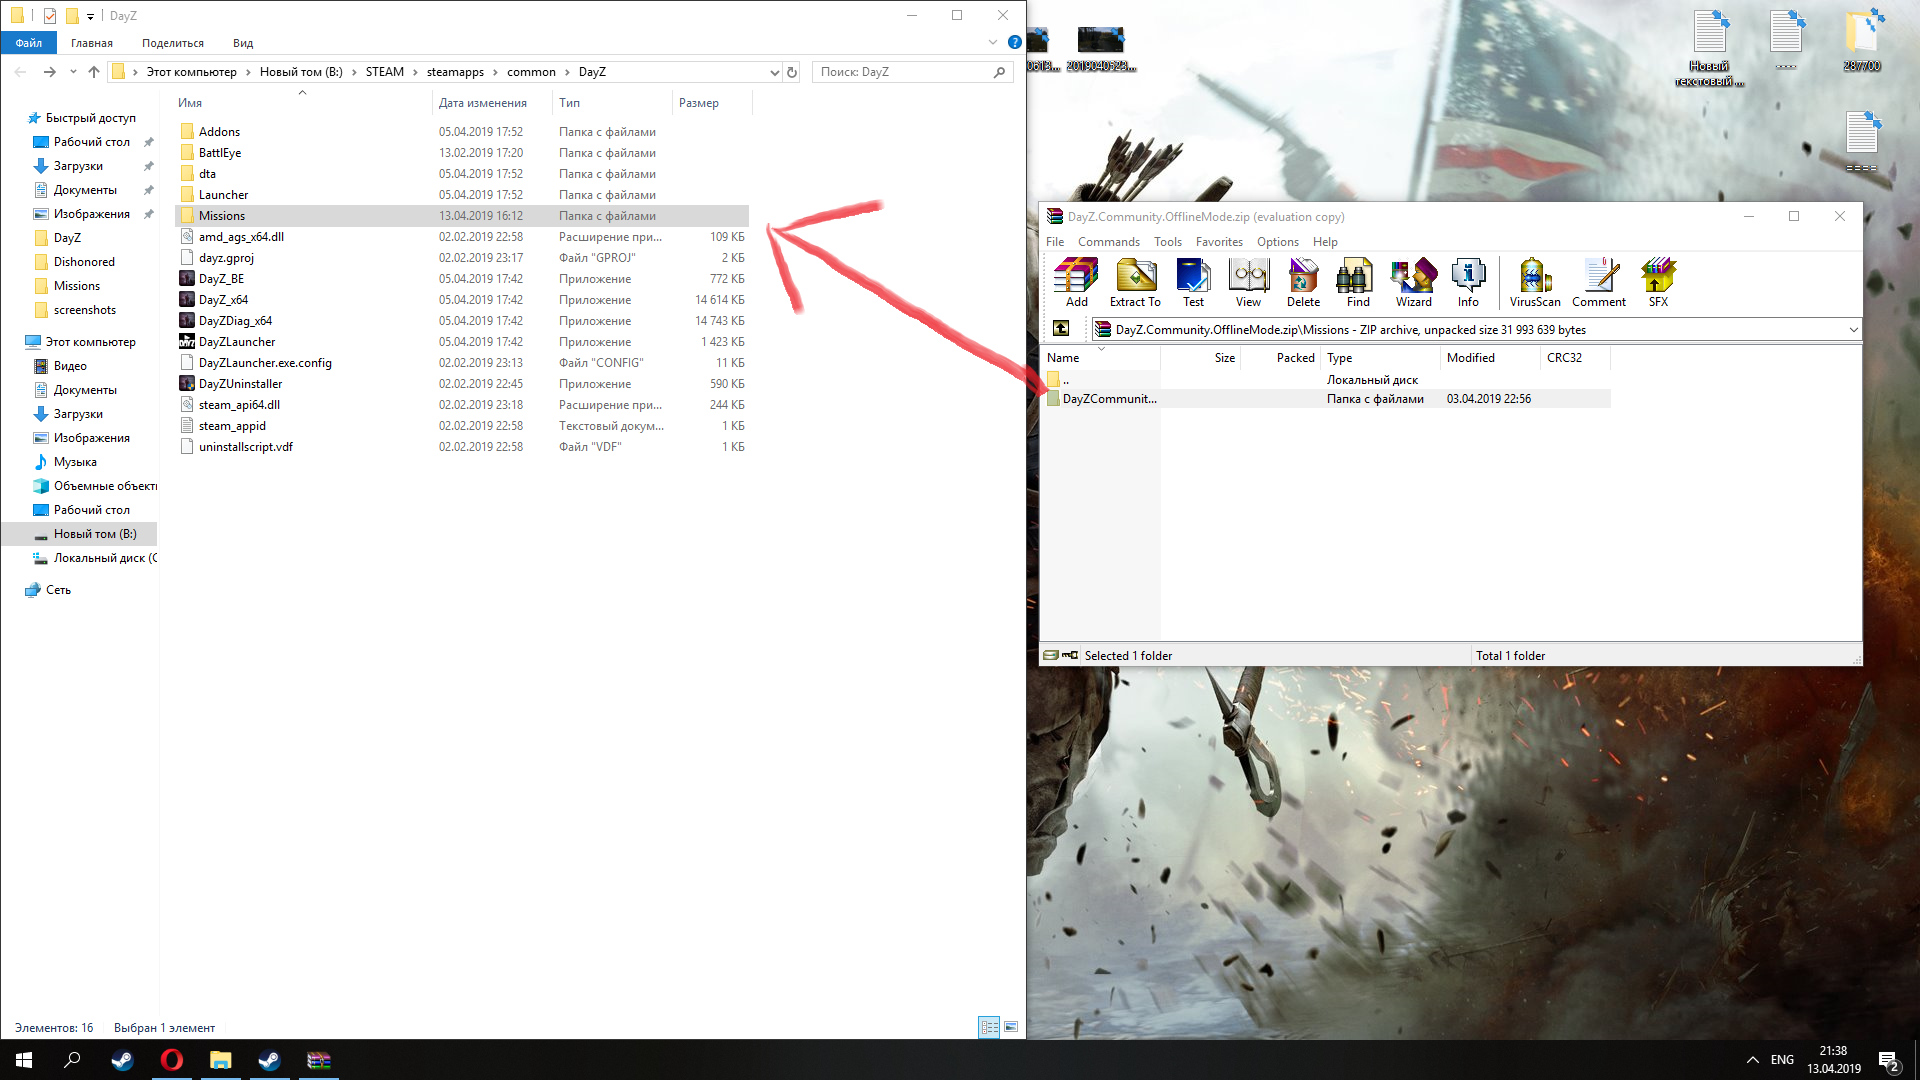
Task: Click WinRAR up-one-level folder button
Action: [x=1061, y=329]
